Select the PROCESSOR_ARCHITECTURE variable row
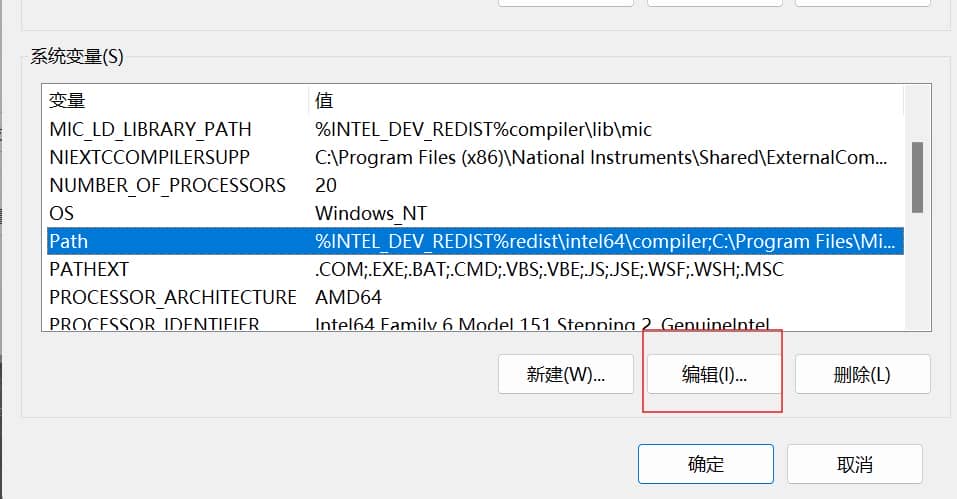Image resolution: width=957 pixels, height=499 pixels. coord(172,297)
